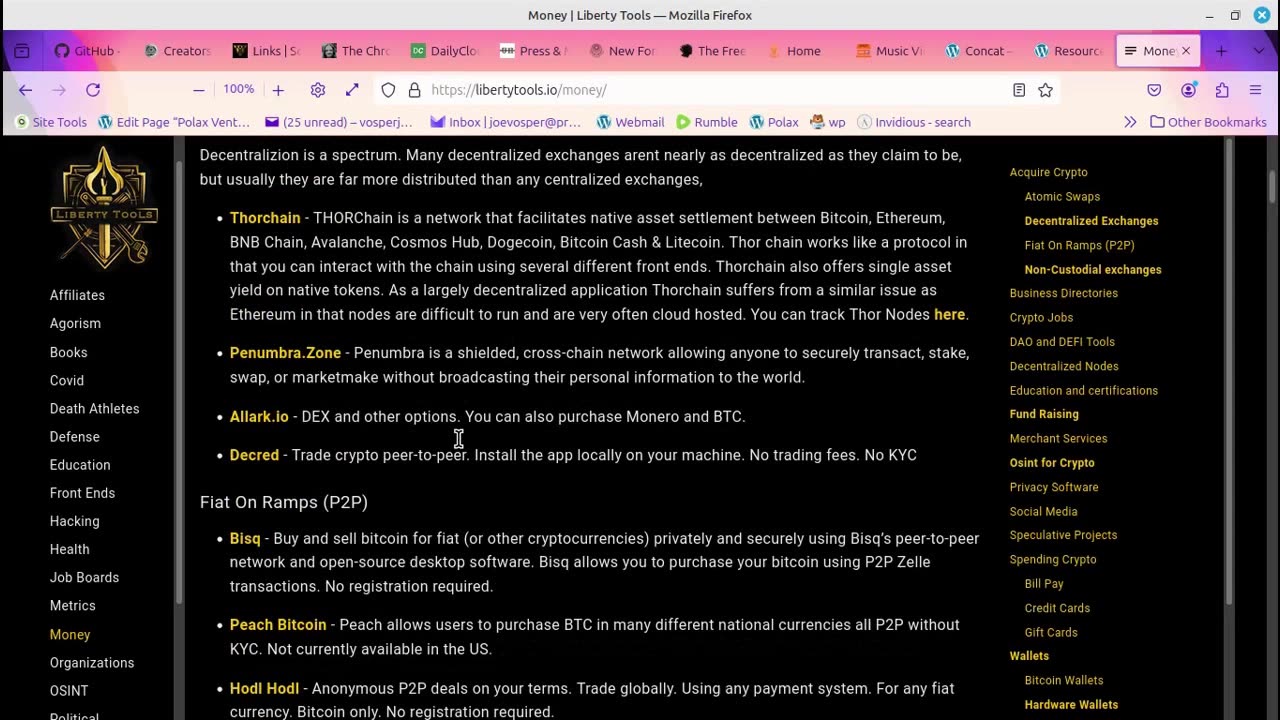Show more bookmarks chevron
Viewport: 1280px width, 720px height.
click(1130, 122)
